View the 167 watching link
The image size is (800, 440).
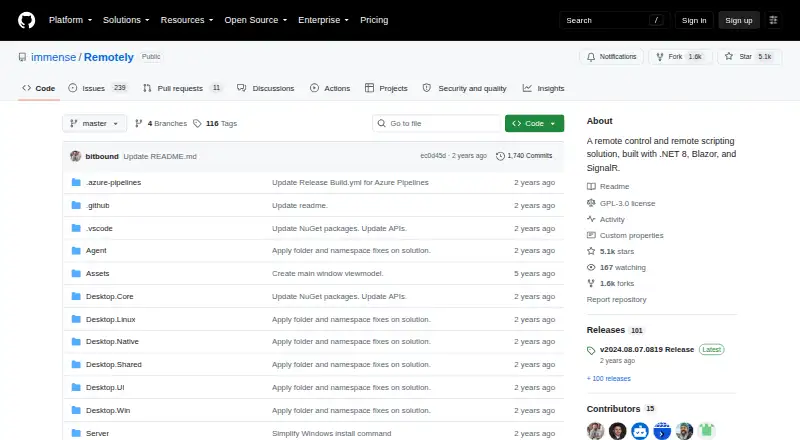pos(616,267)
